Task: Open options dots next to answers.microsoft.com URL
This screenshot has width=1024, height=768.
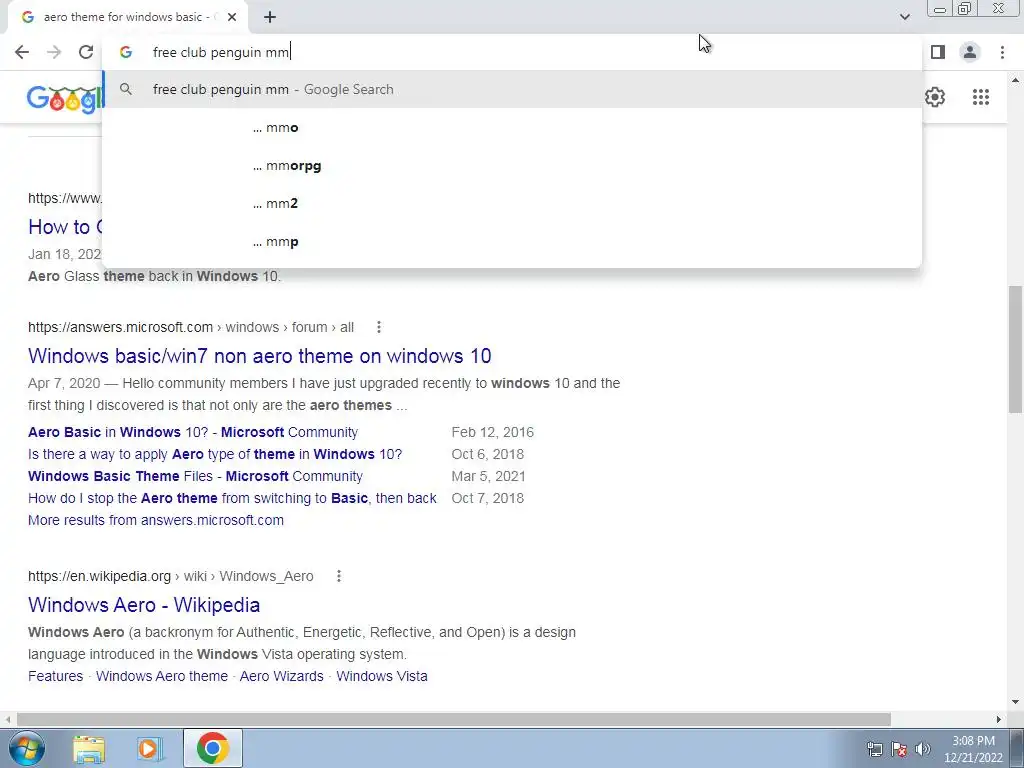Action: click(x=379, y=327)
